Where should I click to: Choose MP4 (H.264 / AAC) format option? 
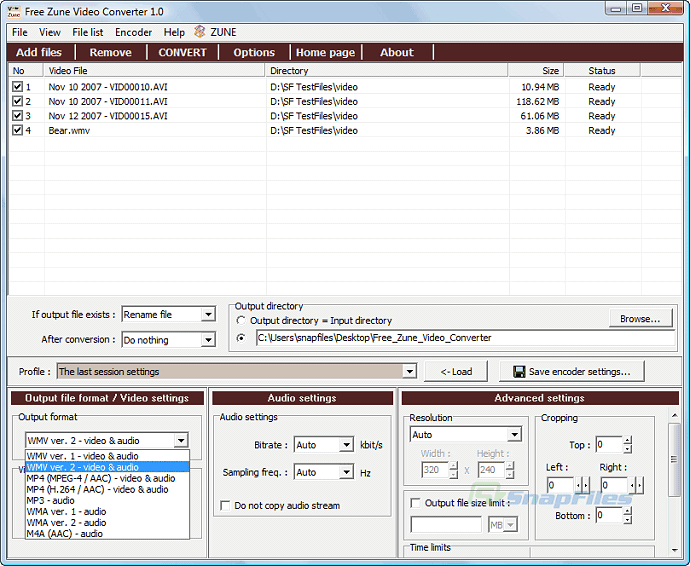107,489
